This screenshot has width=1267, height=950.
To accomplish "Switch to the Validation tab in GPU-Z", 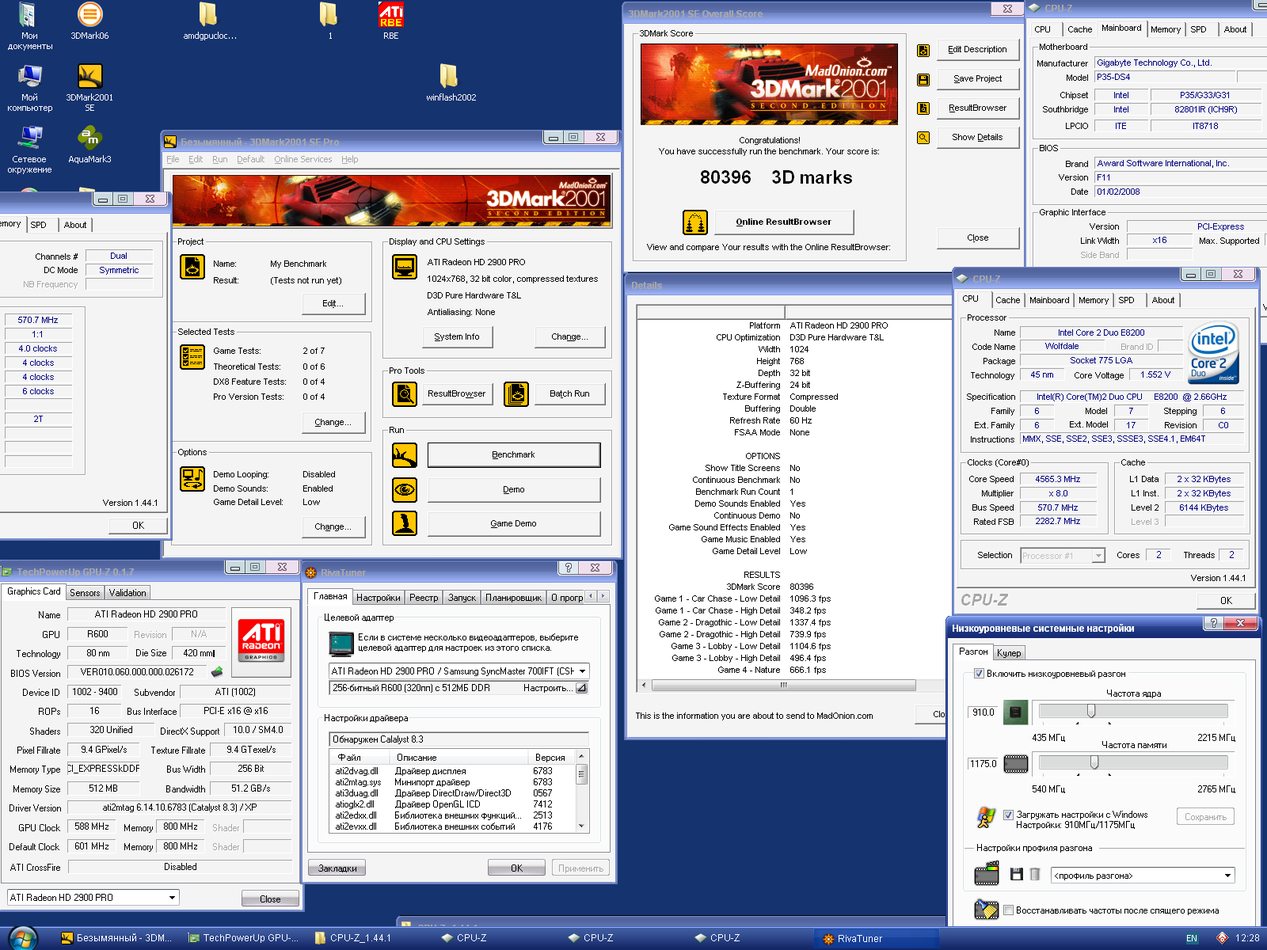I will [128, 593].
